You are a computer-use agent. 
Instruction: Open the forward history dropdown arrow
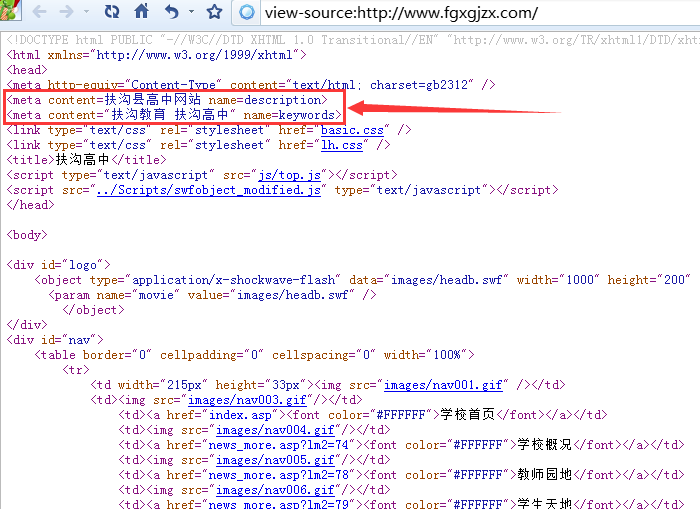87,12
